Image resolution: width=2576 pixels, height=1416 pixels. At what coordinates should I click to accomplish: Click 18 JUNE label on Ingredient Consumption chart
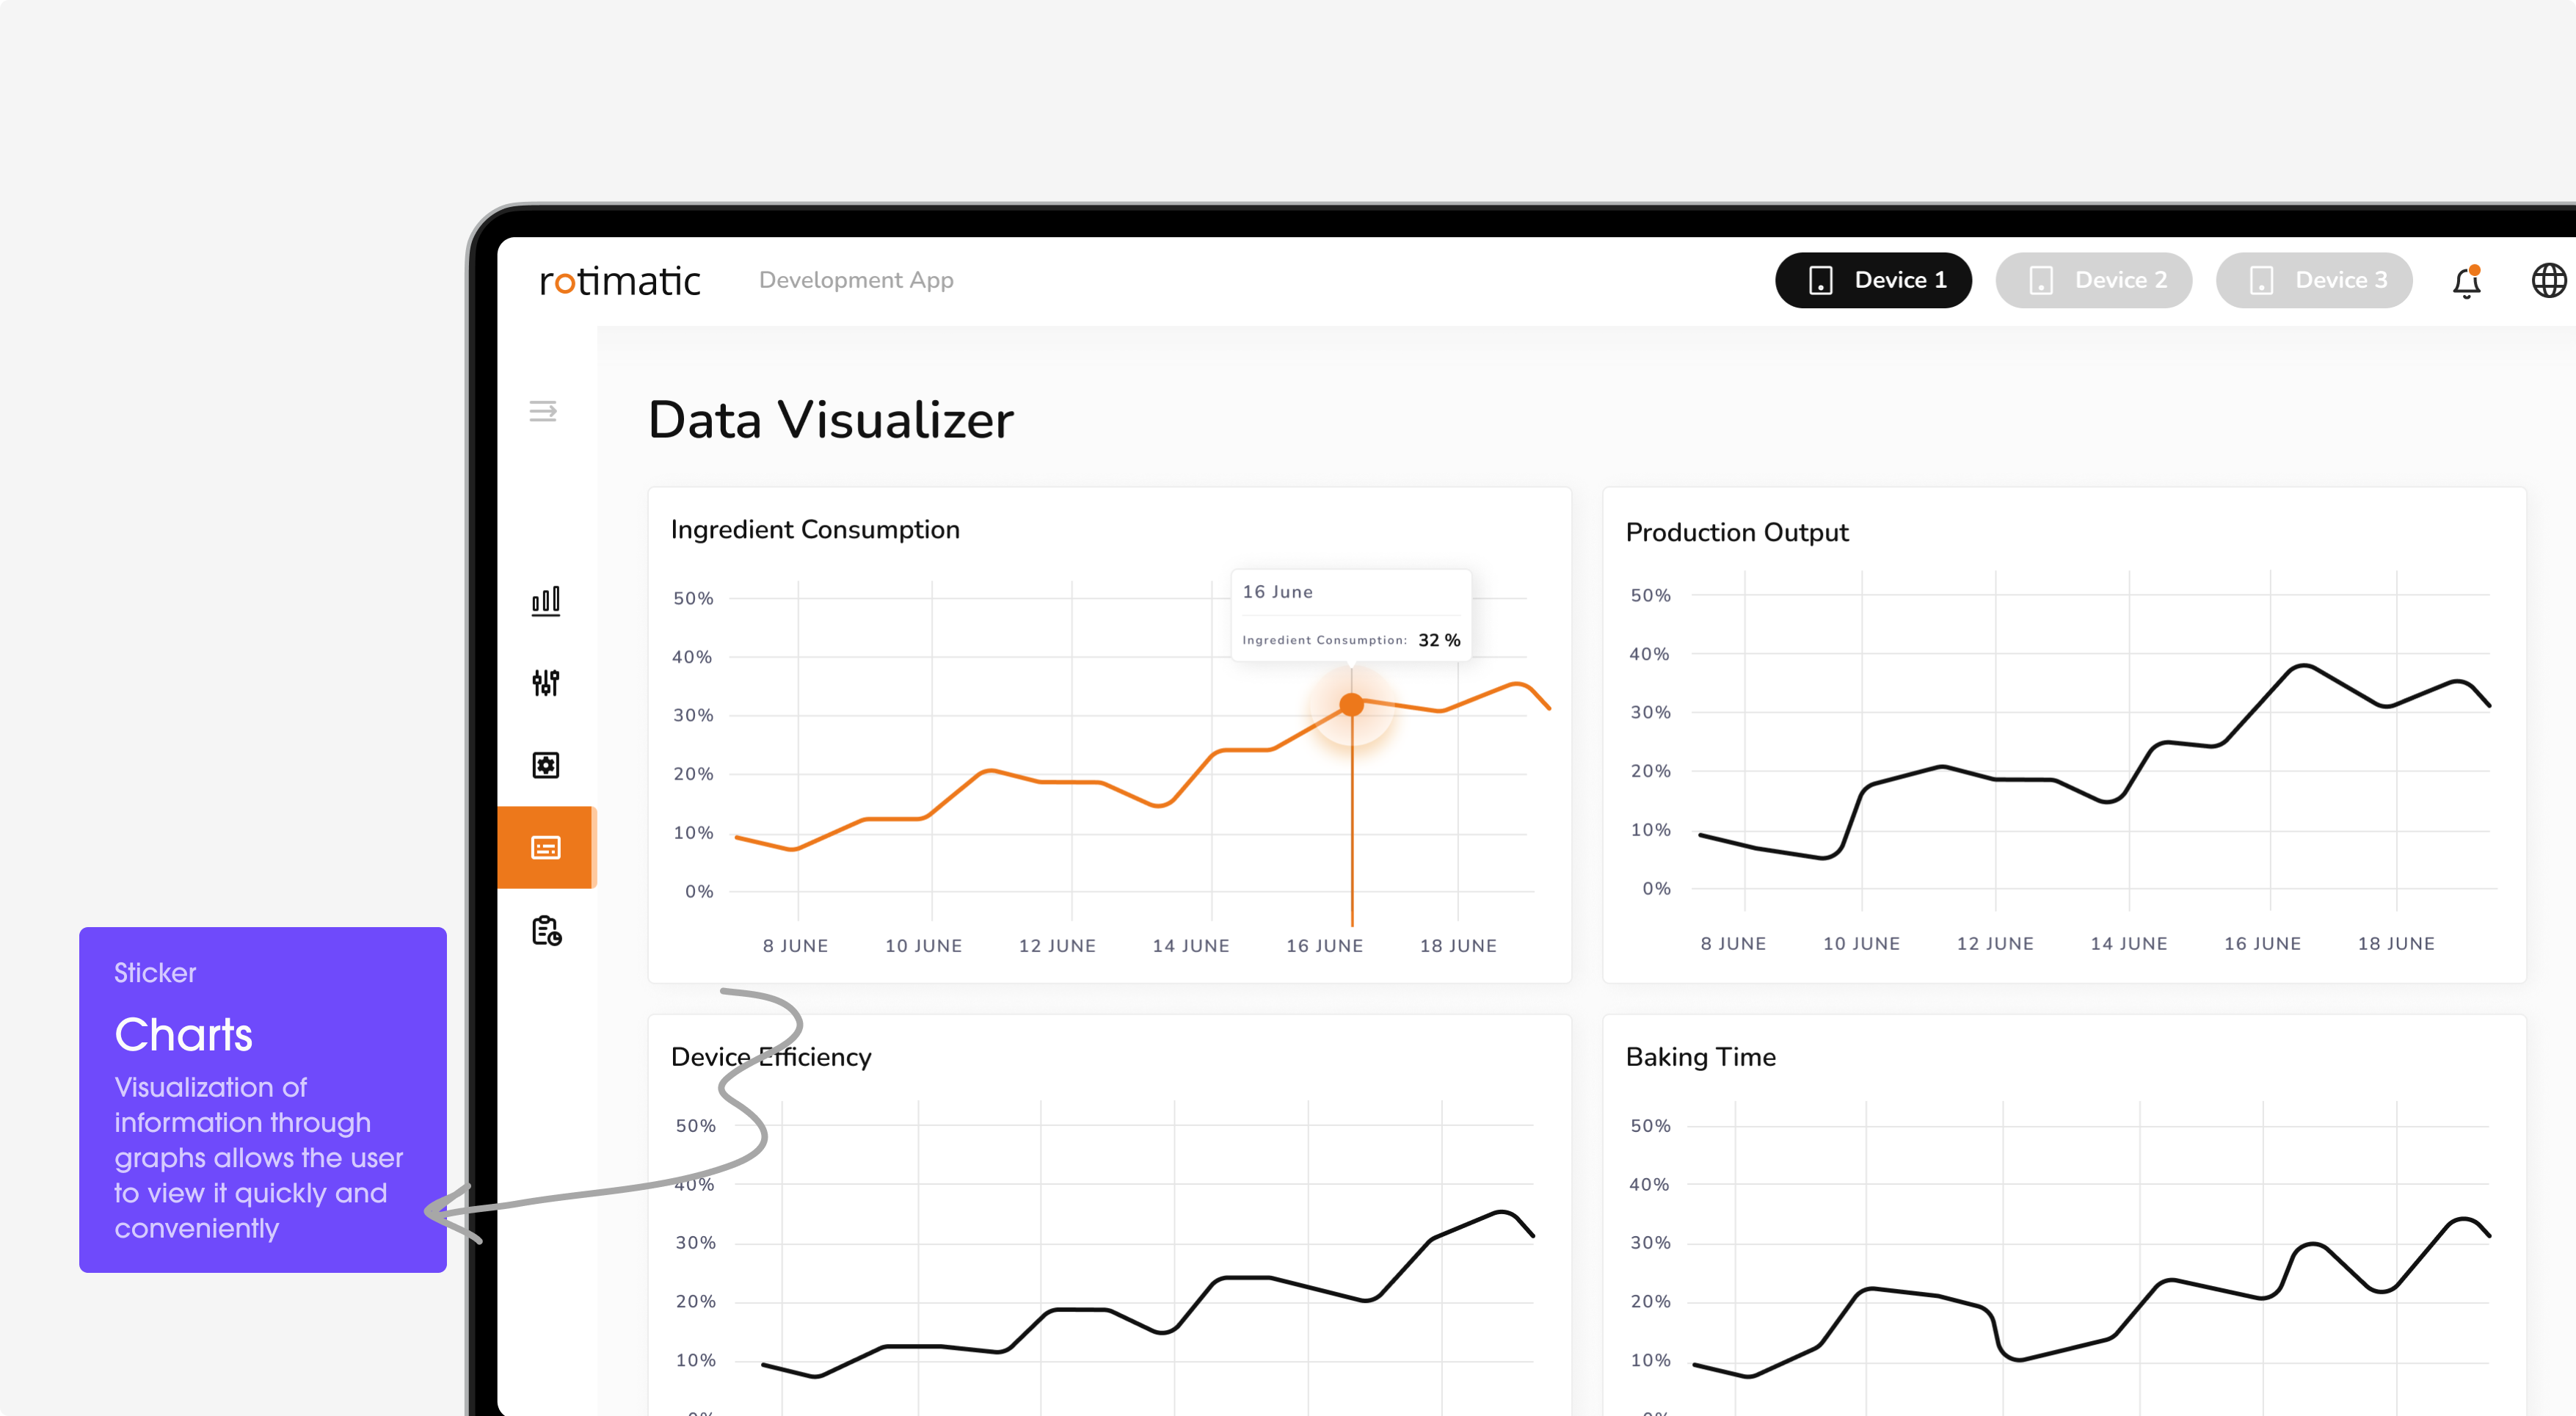(1458, 946)
